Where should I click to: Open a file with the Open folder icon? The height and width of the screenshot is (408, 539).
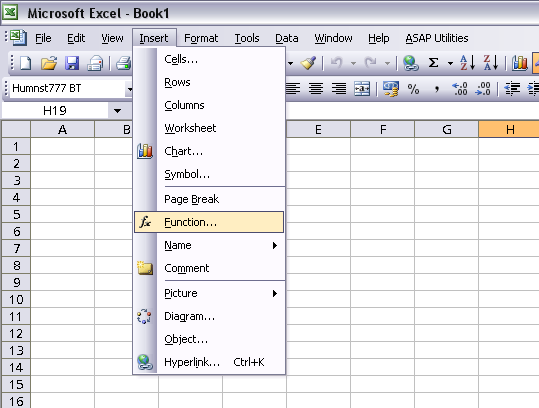(48, 63)
